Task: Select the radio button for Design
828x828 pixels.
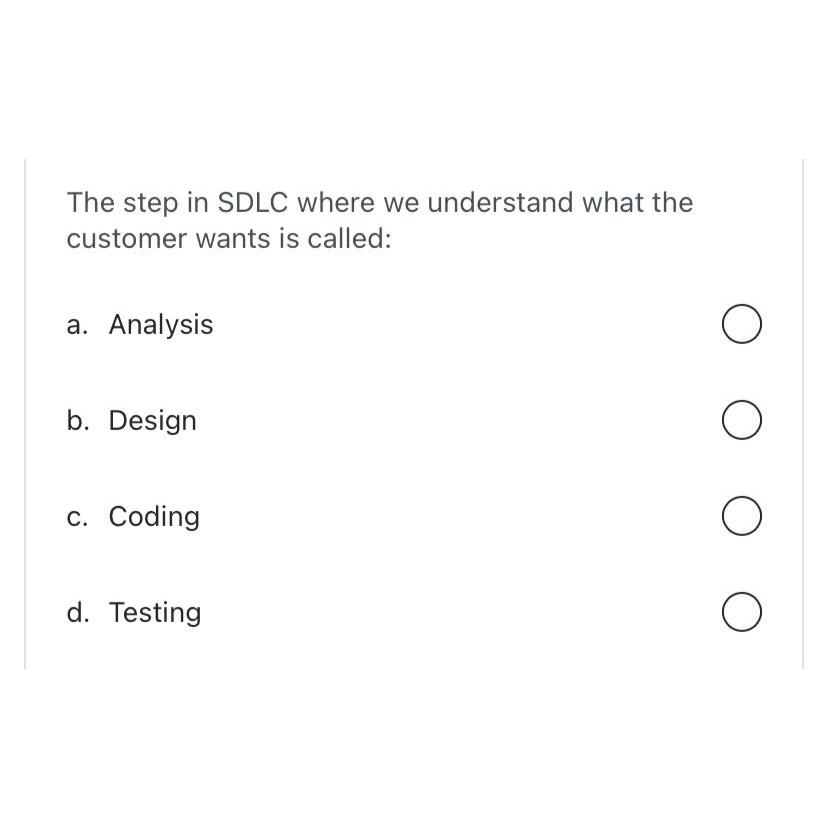Action: pos(741,419)
